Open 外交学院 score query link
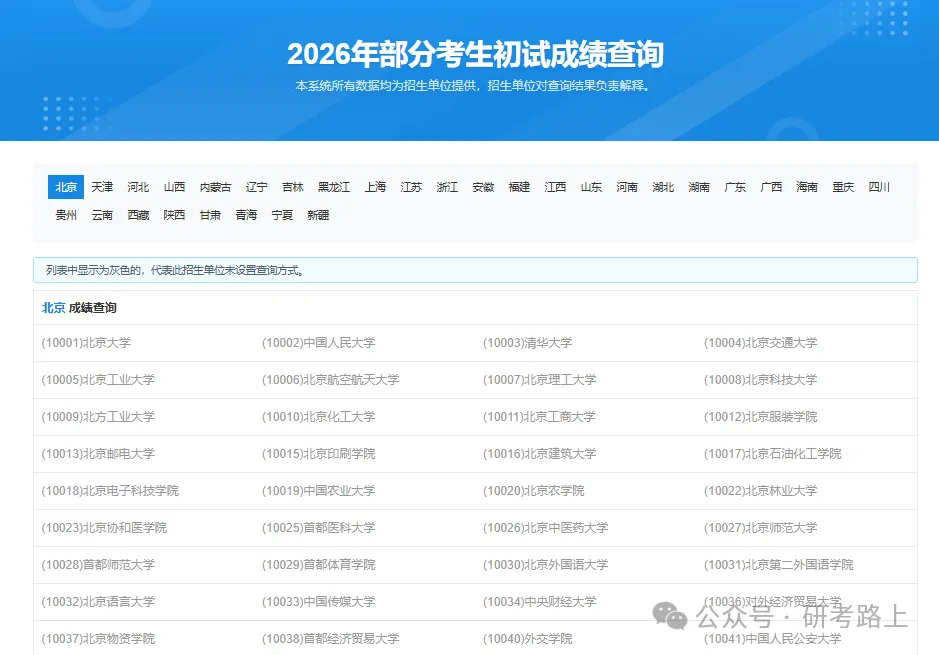 tap(529, 638)
